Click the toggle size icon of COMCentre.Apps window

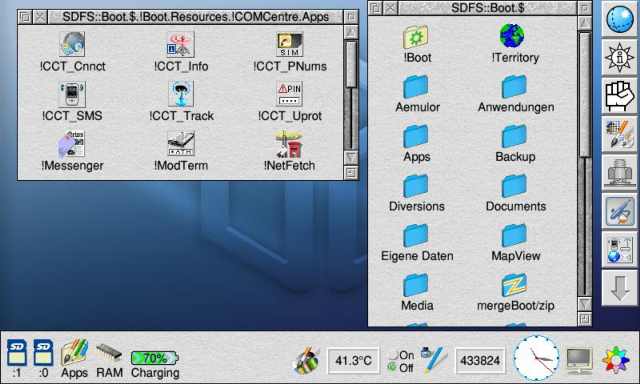pyautogui.click(x=351, y=17)
